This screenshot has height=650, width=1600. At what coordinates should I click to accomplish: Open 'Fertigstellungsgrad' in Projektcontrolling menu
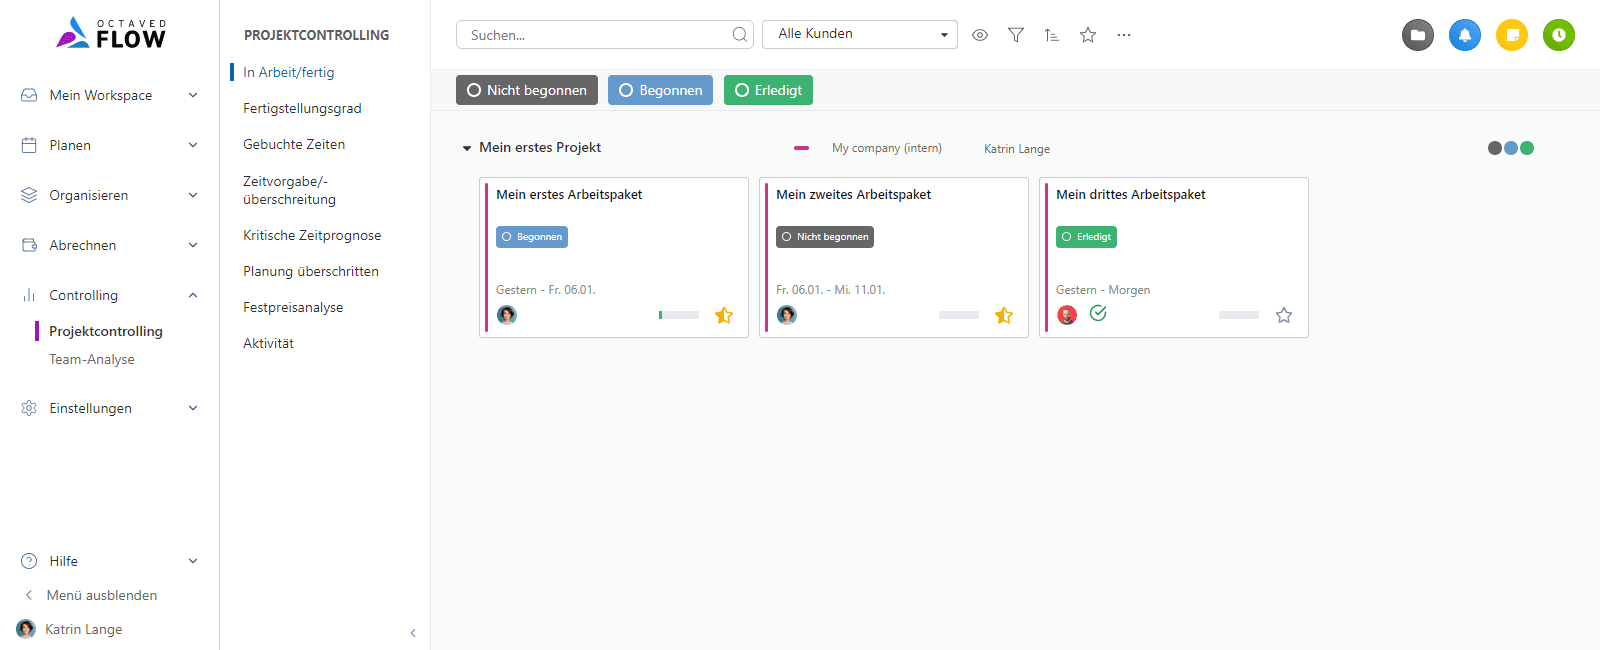[x=302, y=108]
